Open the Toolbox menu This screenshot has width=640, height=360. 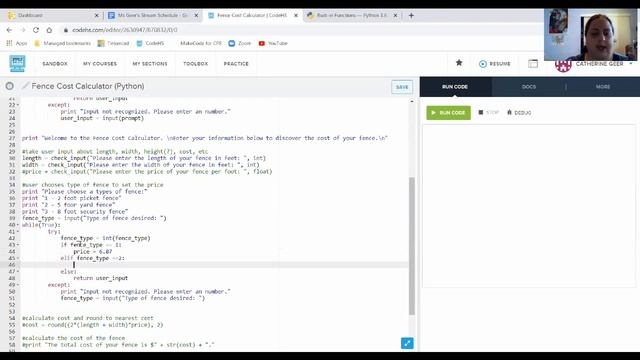[x=196, y=64]
